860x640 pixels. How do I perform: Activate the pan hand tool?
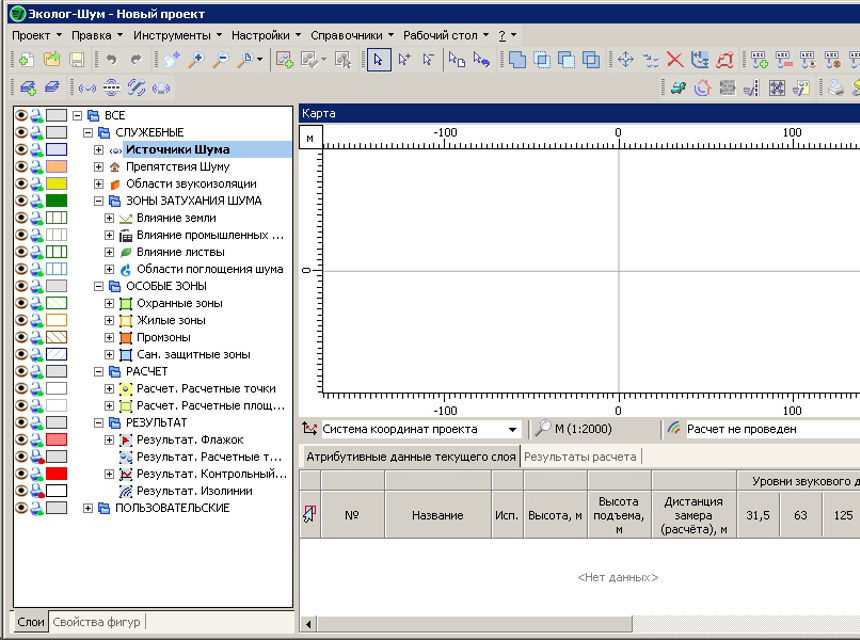coord(171,59)
